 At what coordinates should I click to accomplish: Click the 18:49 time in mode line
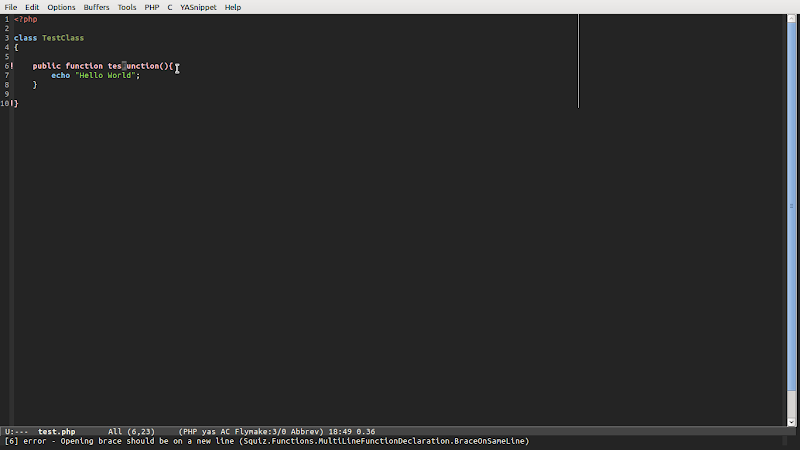click(x=340, y=432)
